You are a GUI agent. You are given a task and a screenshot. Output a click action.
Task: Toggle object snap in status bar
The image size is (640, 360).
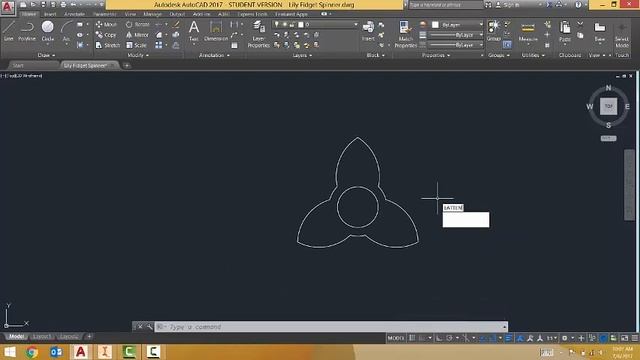point(493,338)
